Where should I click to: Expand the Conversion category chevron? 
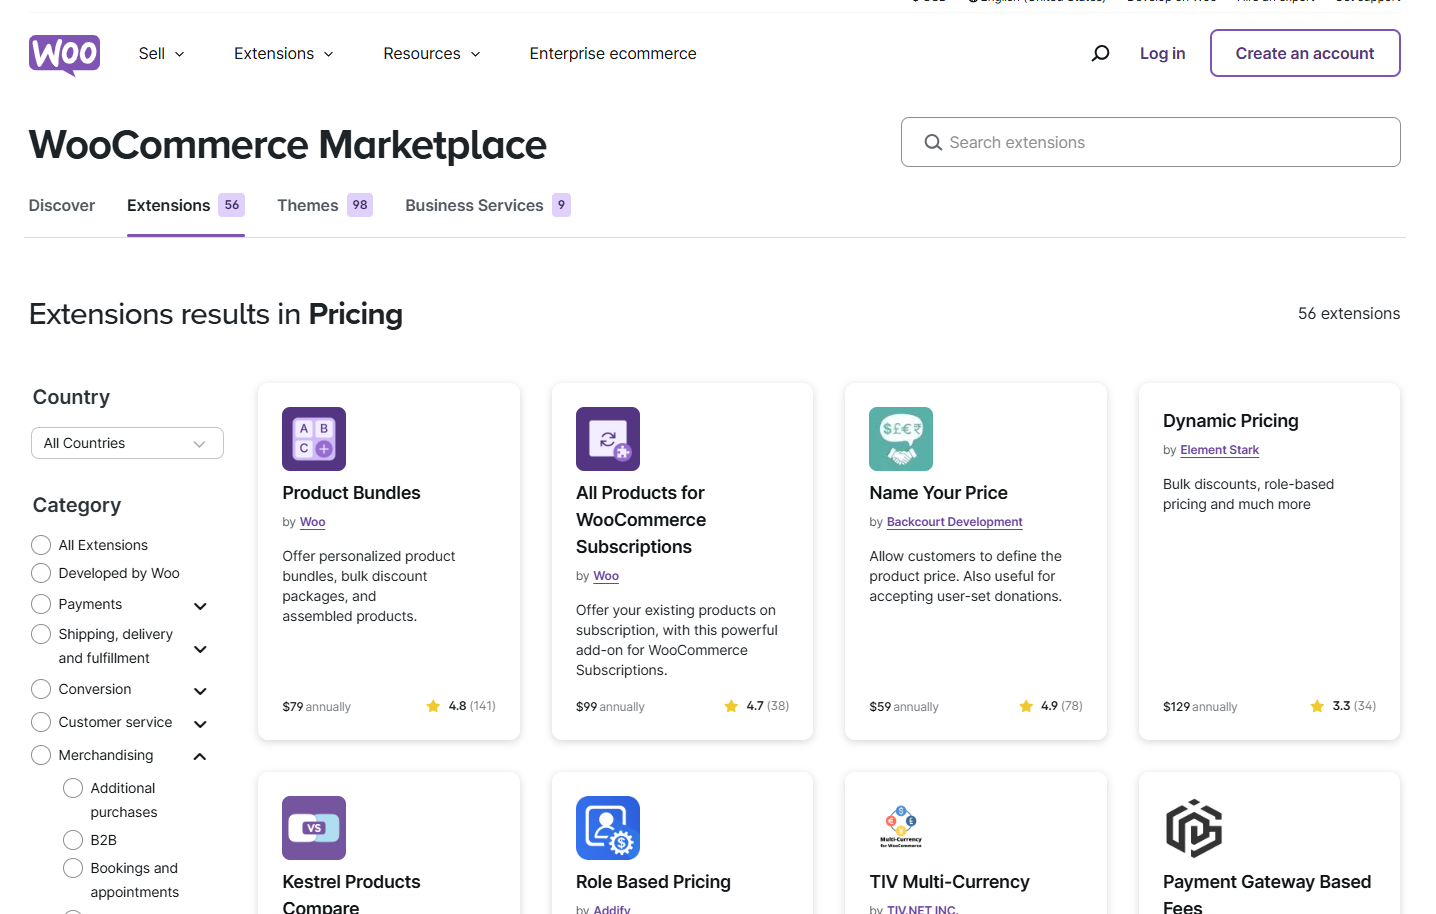click(200, 691)
